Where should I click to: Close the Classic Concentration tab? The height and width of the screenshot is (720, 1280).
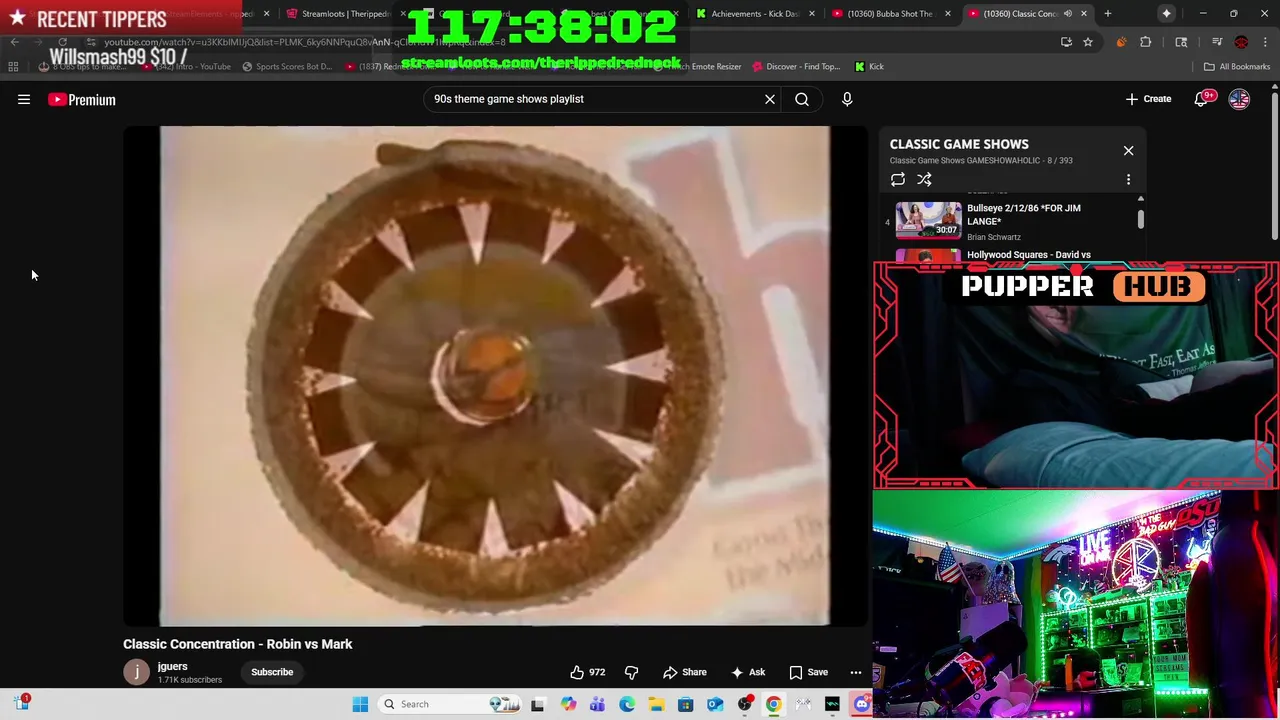click(1083, 14)
